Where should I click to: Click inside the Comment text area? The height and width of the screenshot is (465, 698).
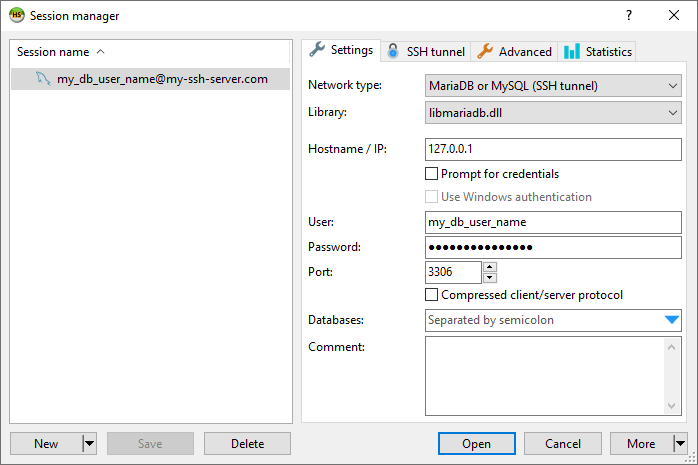pyautogui.click(x=544, y=376)
